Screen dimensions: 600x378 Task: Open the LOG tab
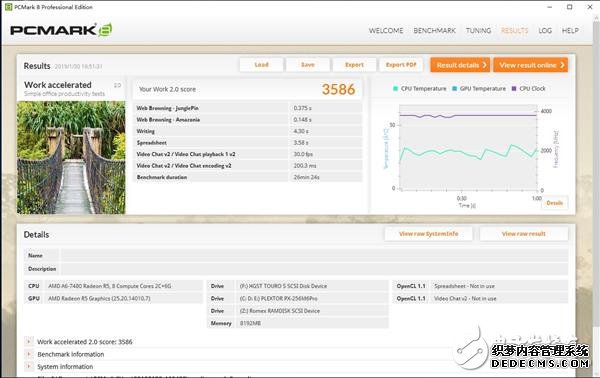545,31
